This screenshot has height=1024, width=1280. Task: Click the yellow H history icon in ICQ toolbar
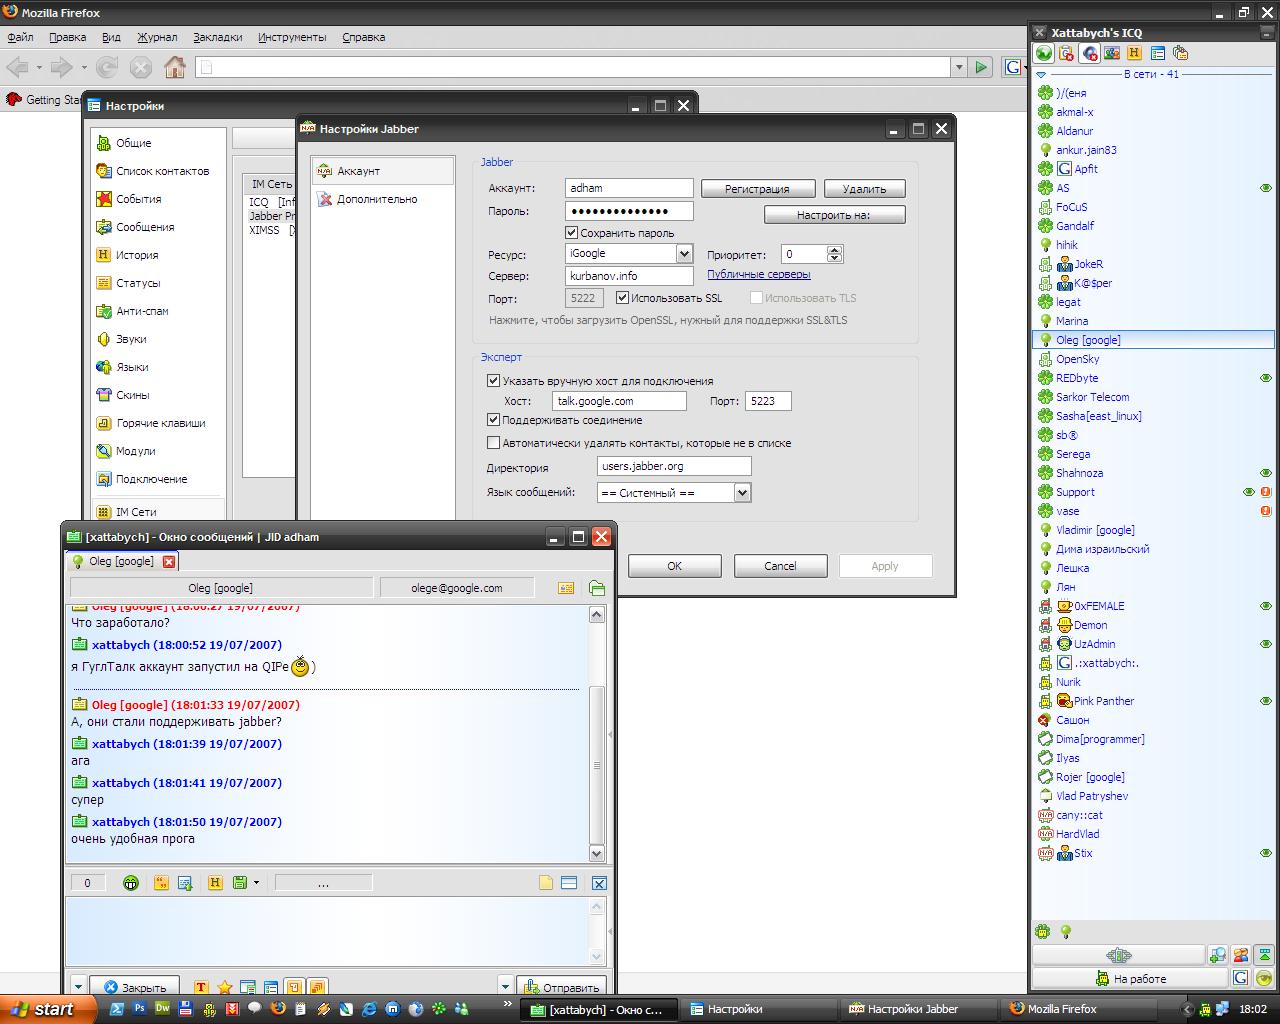pyautogui.click(x=1134, y=54)
